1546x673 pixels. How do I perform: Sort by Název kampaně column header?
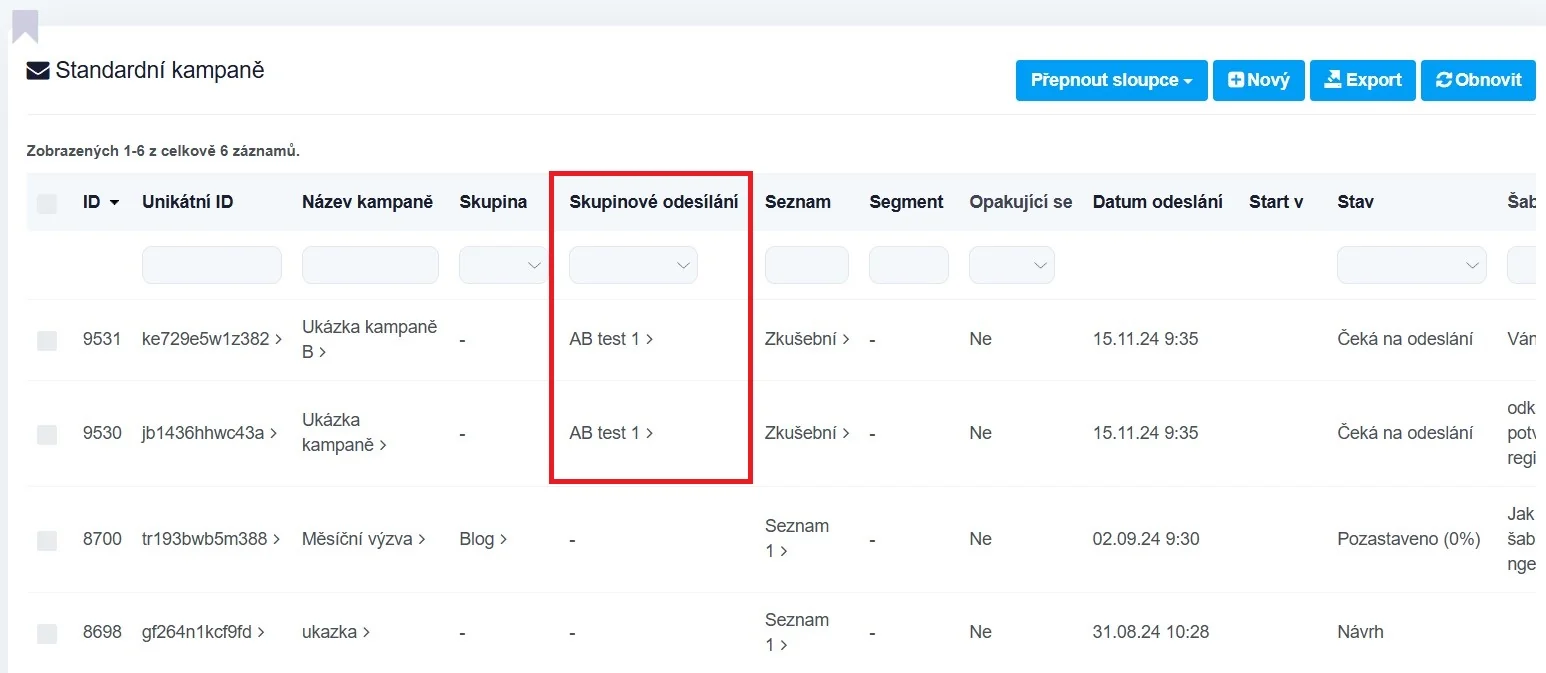coord(367,202)
